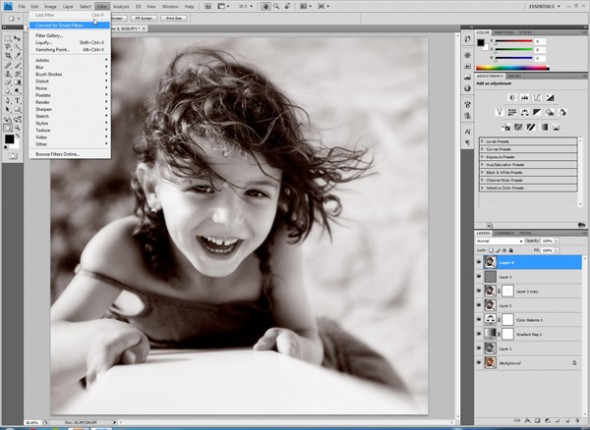
Task: Select the Clone Stamp tool
Action: pyautogui.click(x=8, y=74)
